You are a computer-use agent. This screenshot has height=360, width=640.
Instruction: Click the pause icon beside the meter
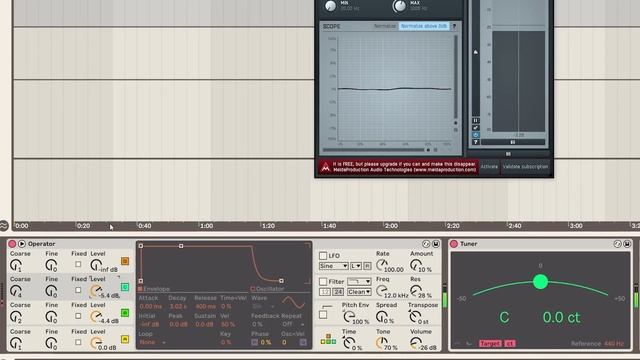(476, 121)
